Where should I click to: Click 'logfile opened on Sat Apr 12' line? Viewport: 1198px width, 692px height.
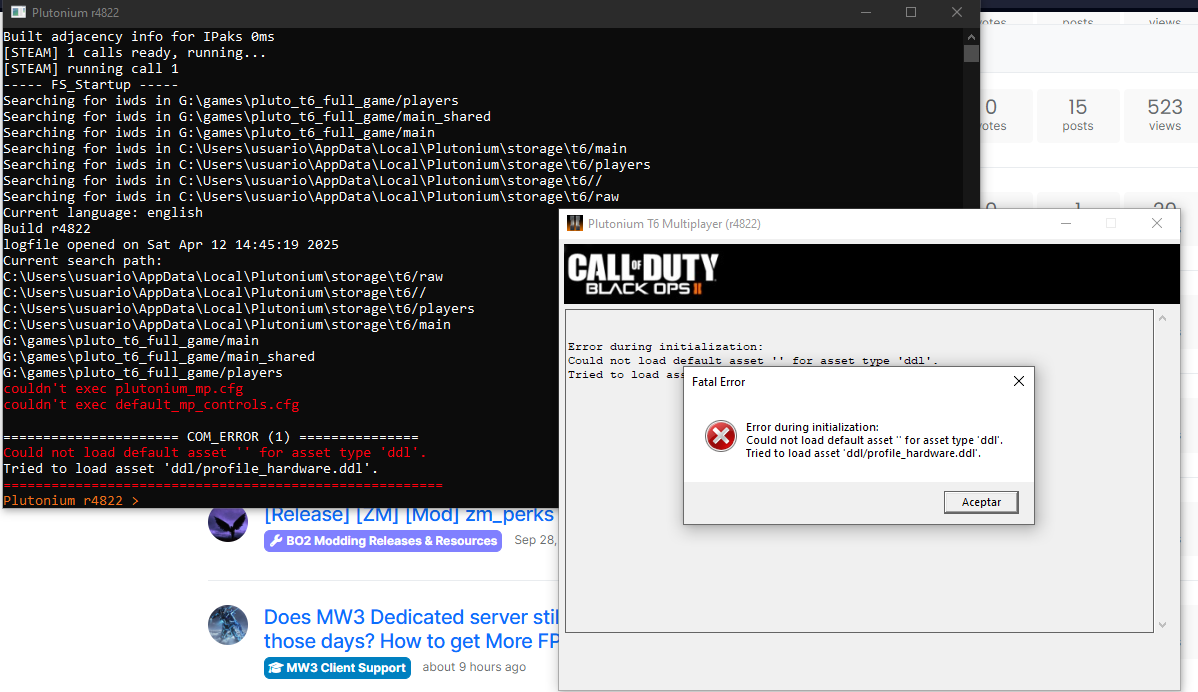click(171, 244)
